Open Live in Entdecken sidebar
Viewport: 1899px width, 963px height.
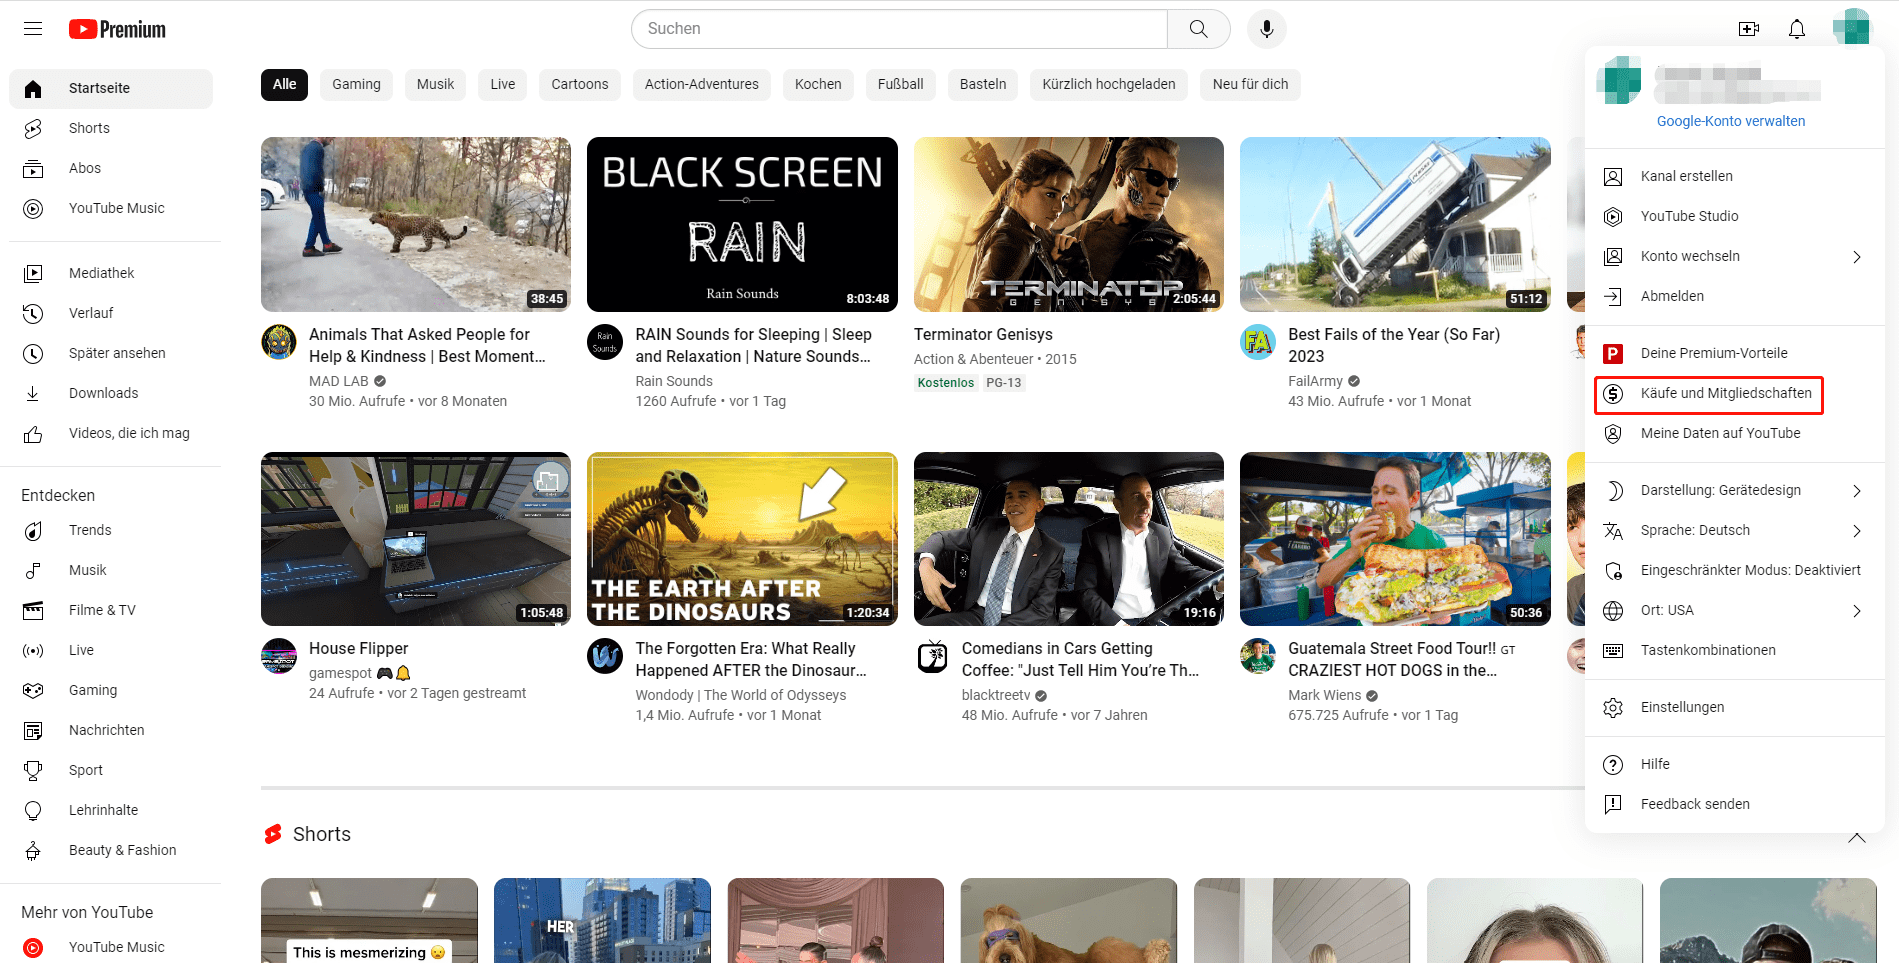click(x=111, y=650)
